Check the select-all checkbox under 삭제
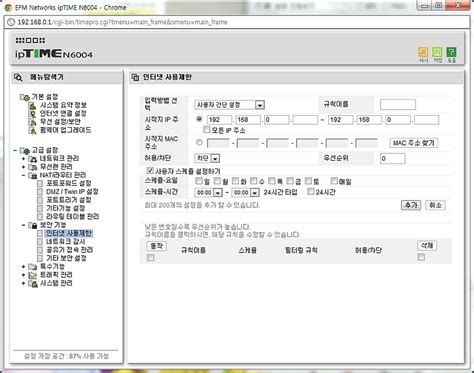474x373 pixels. pyautogui.click(x=421, y=257)
